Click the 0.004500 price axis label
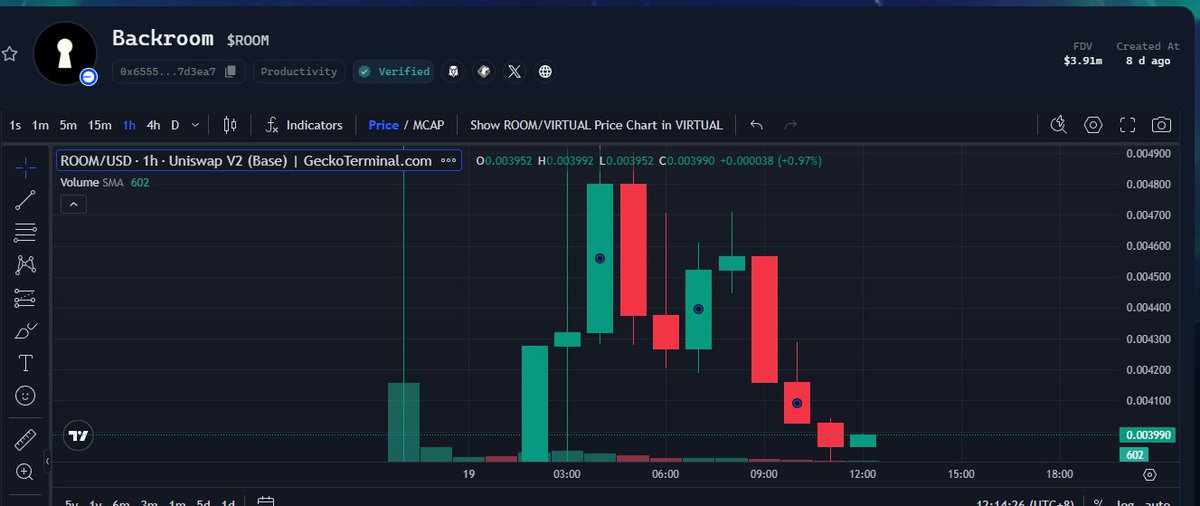Screen dimensions: 1200x506 (x=1146, y=277)
